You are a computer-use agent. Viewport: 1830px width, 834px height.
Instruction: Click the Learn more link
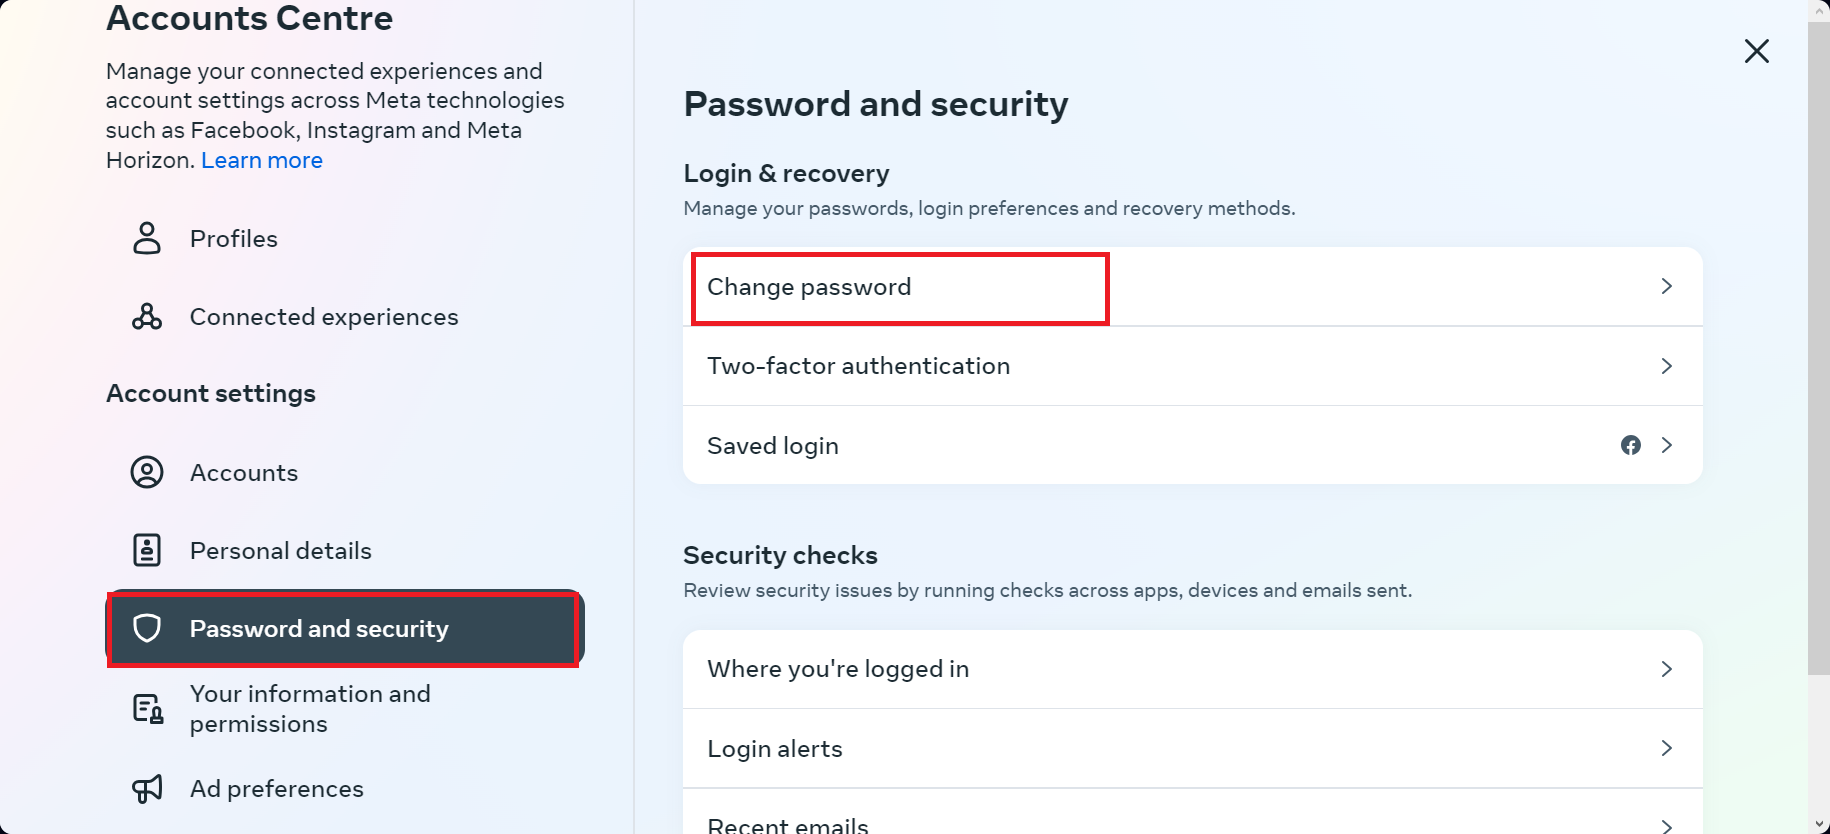tap(262, 160)
